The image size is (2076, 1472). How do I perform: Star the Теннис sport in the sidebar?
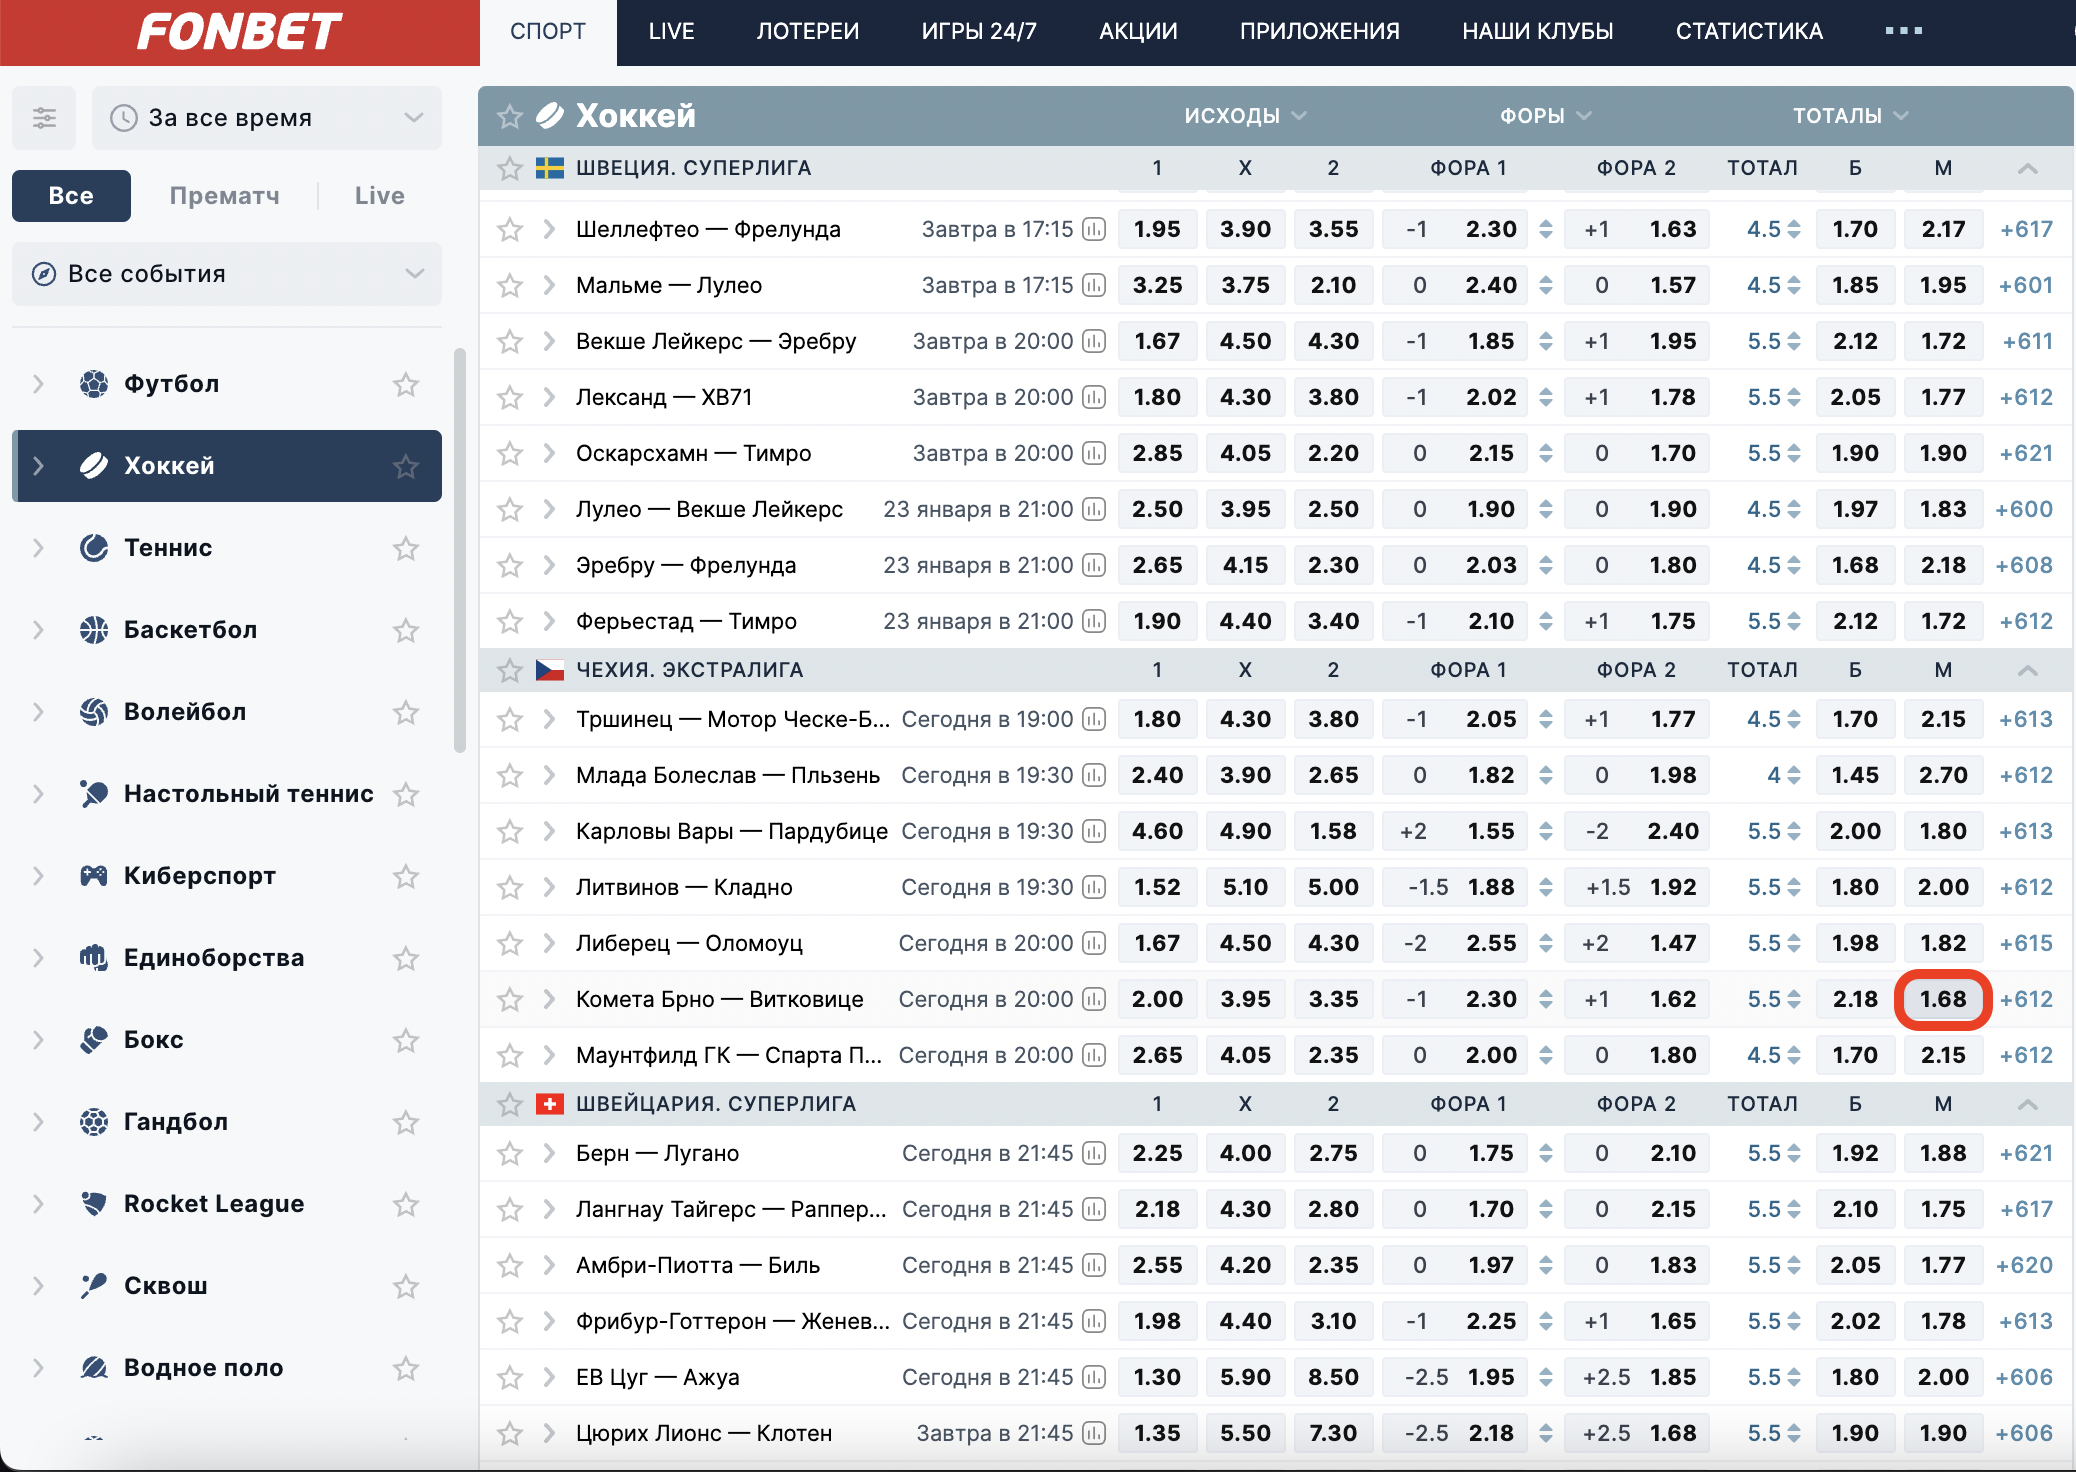[405, 548]
